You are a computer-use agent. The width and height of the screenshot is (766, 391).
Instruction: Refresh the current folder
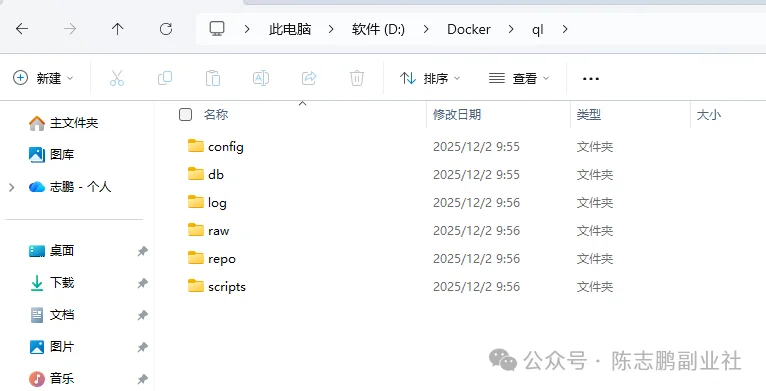pyautogui.click(x=166, y=29)
